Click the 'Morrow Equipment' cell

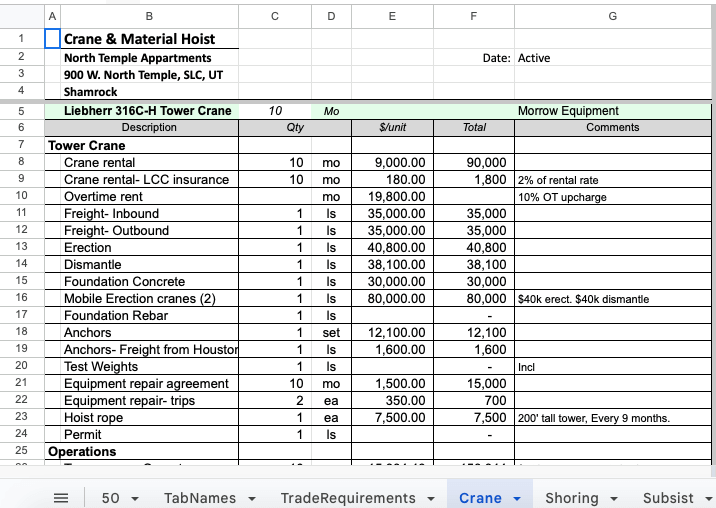click(612, 111)
